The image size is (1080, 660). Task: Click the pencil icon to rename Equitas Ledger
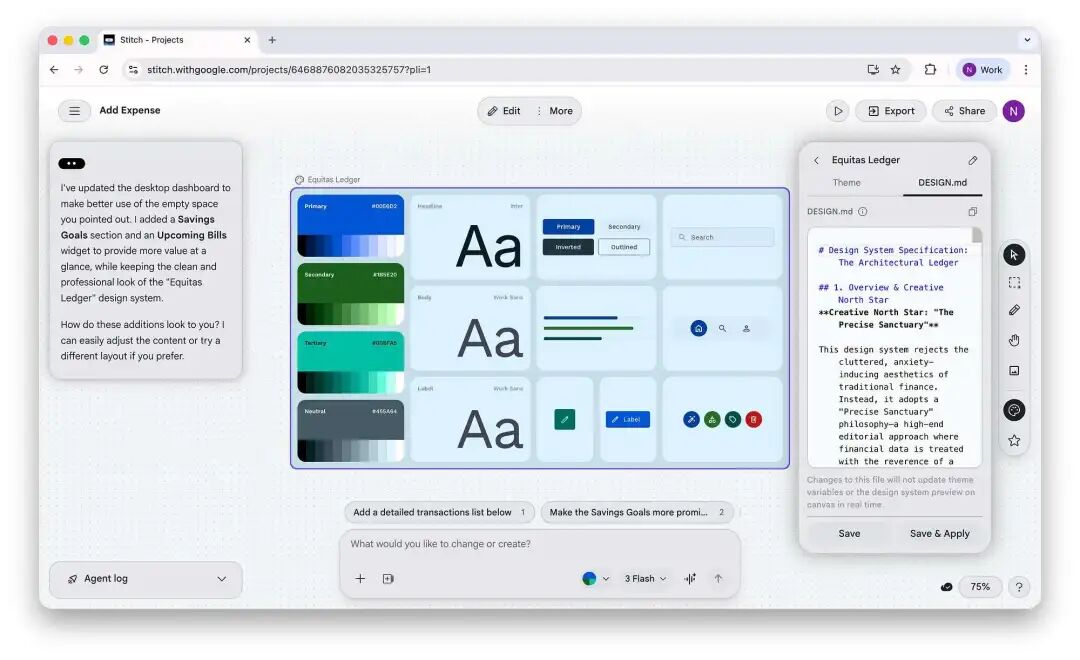[x=973, y=160]
